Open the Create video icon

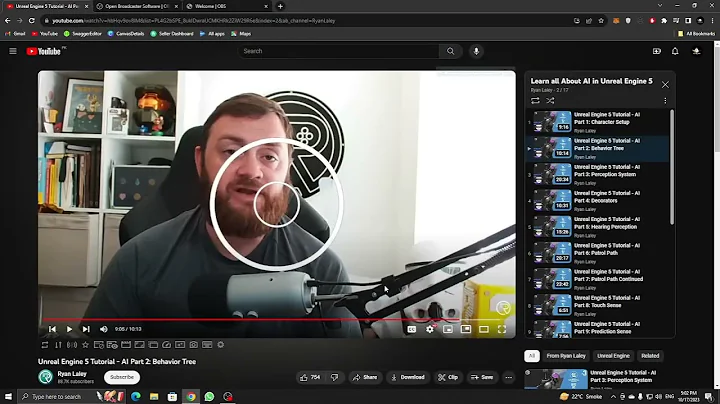[x=657, y=51]
